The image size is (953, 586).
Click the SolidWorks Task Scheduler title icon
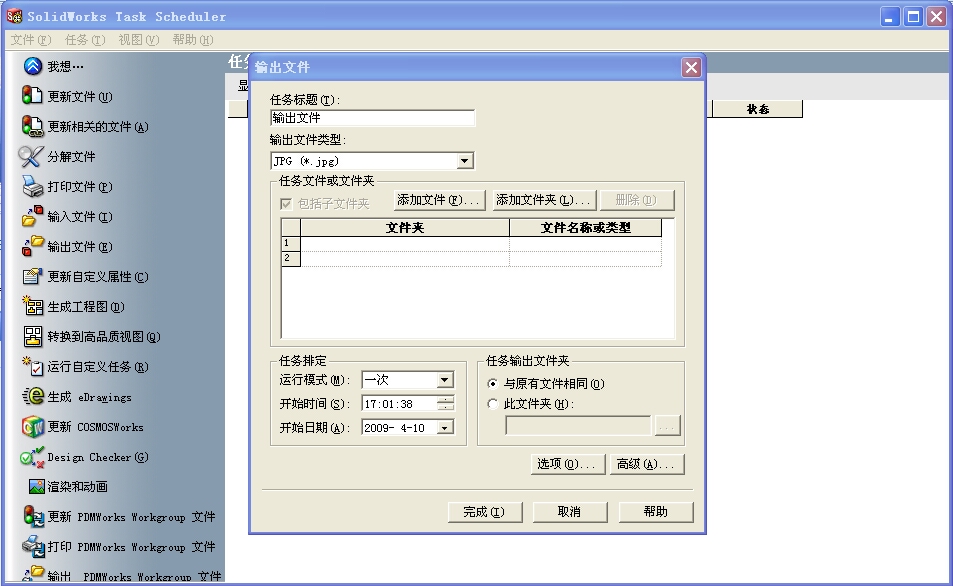pyautogui.click(x=14, y=16)
